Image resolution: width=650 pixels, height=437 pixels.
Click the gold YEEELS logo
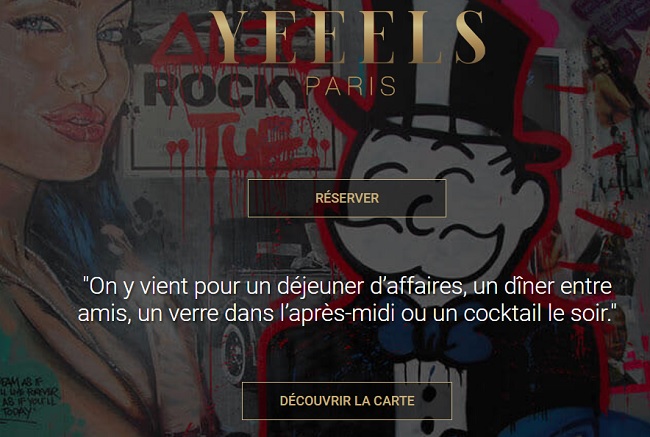click(x=347, y=37)
